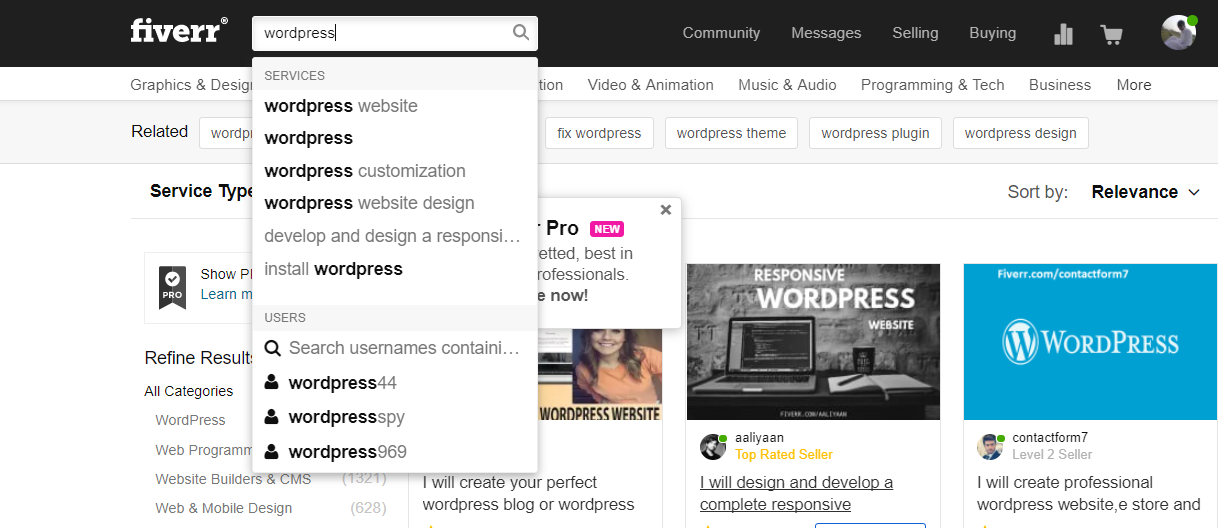Open the Responsive WordPress gig thumbnail
This screenshot has height=528, width=1218.
point(813,342)
